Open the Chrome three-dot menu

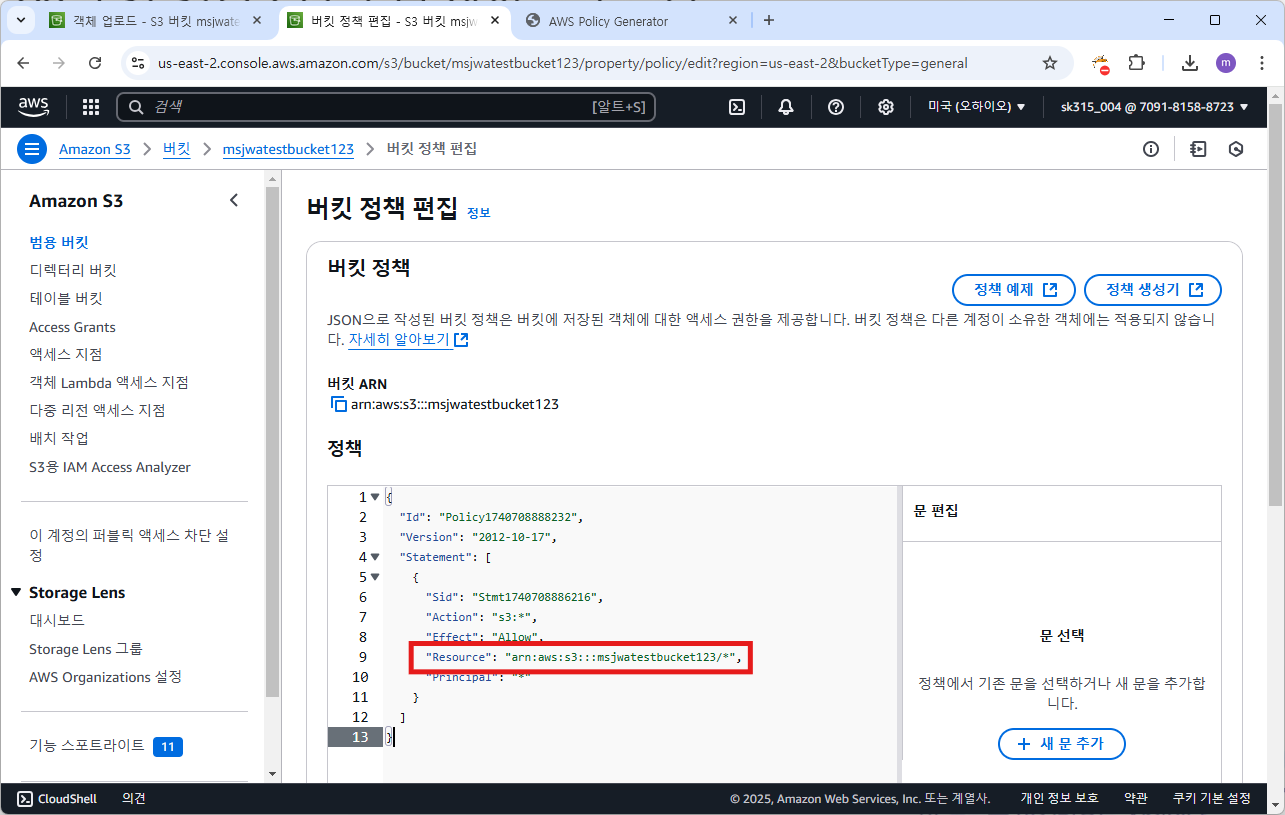pyautogui.click(x=1260, y=63)
